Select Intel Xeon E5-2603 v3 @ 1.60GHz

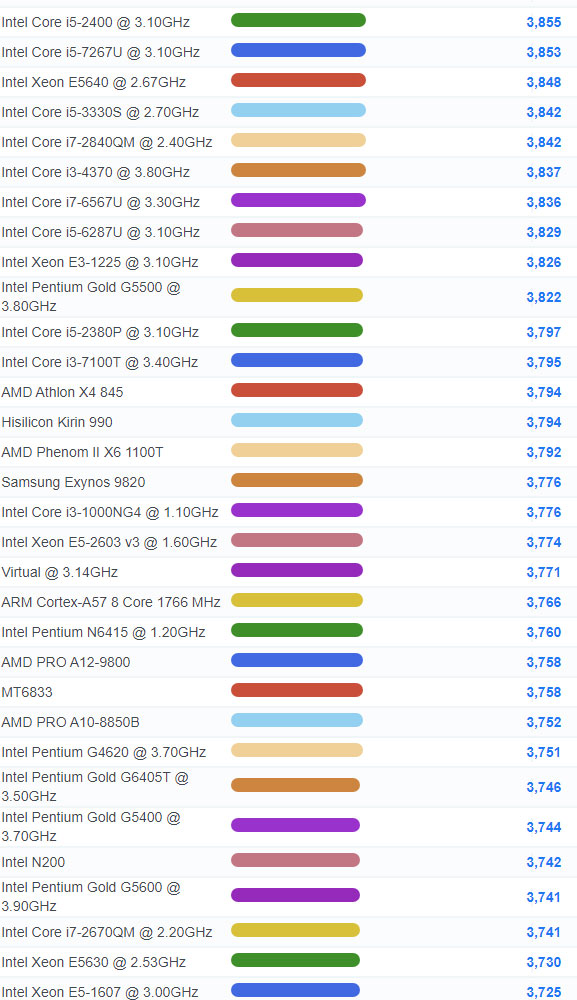pyautogui.click(x=109, y=542)
